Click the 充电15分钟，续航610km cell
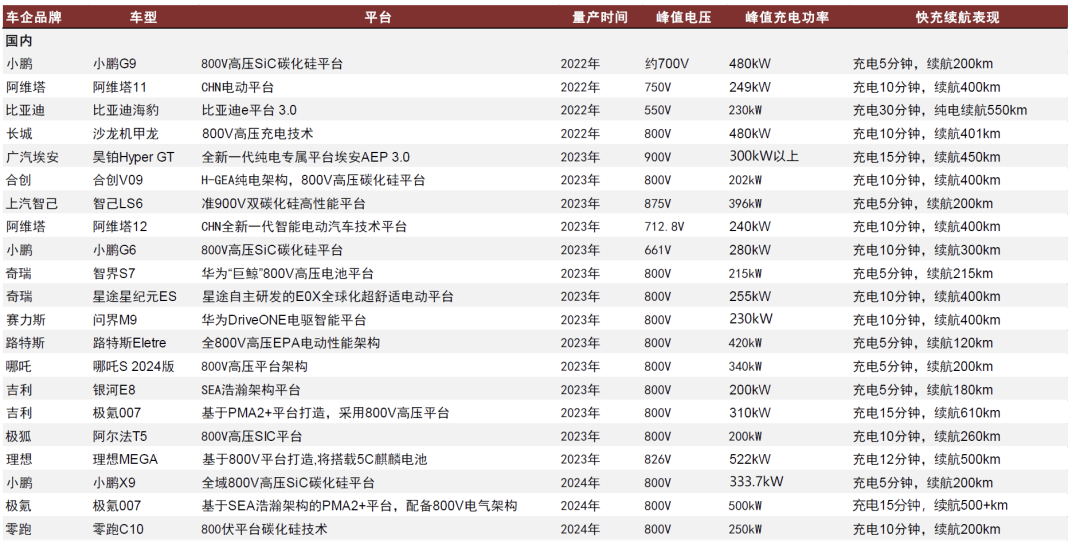The height and width of the screenshot is (551, 1080). click(x=926, y=413)
